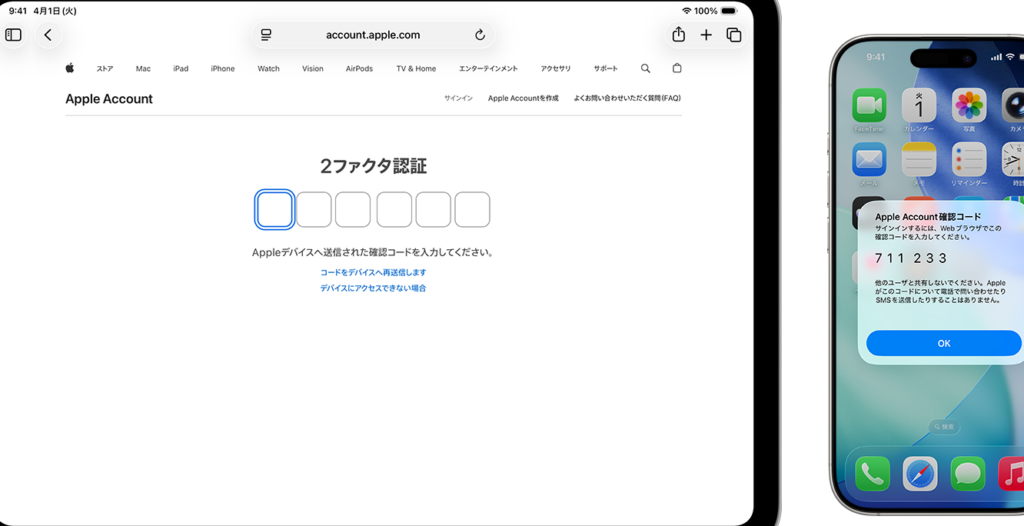Open the search magnifier on Apple site
This screenshot has height=526, width=1024.
(x=645, y=68)
